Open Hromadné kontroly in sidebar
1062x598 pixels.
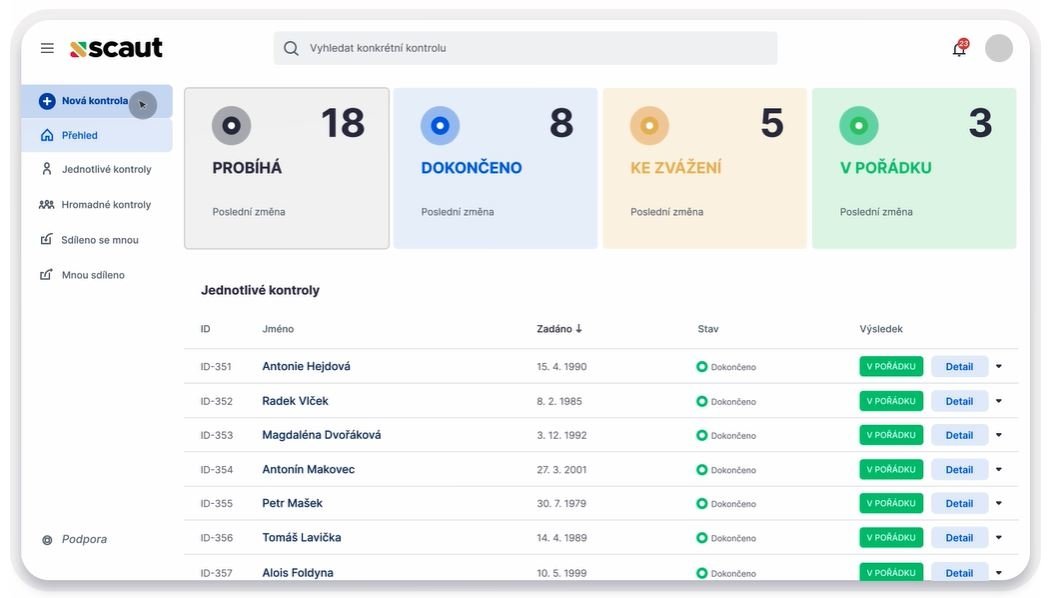click(106, 205)
